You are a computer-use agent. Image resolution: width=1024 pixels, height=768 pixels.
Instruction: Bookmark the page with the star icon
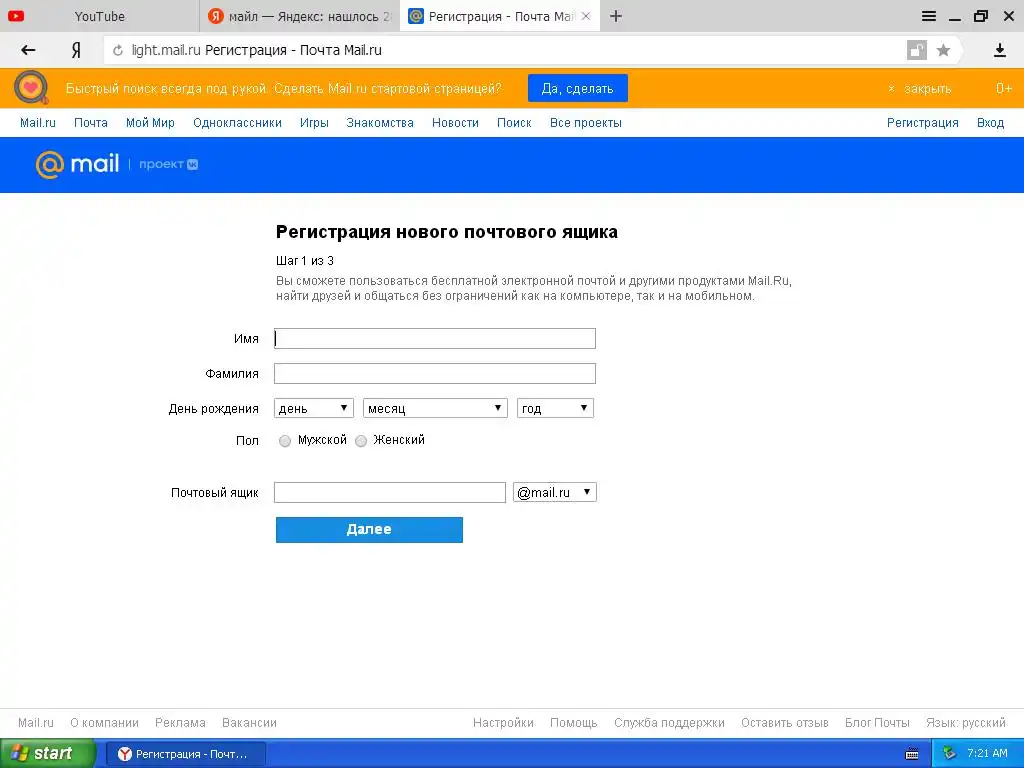[943, 50]
